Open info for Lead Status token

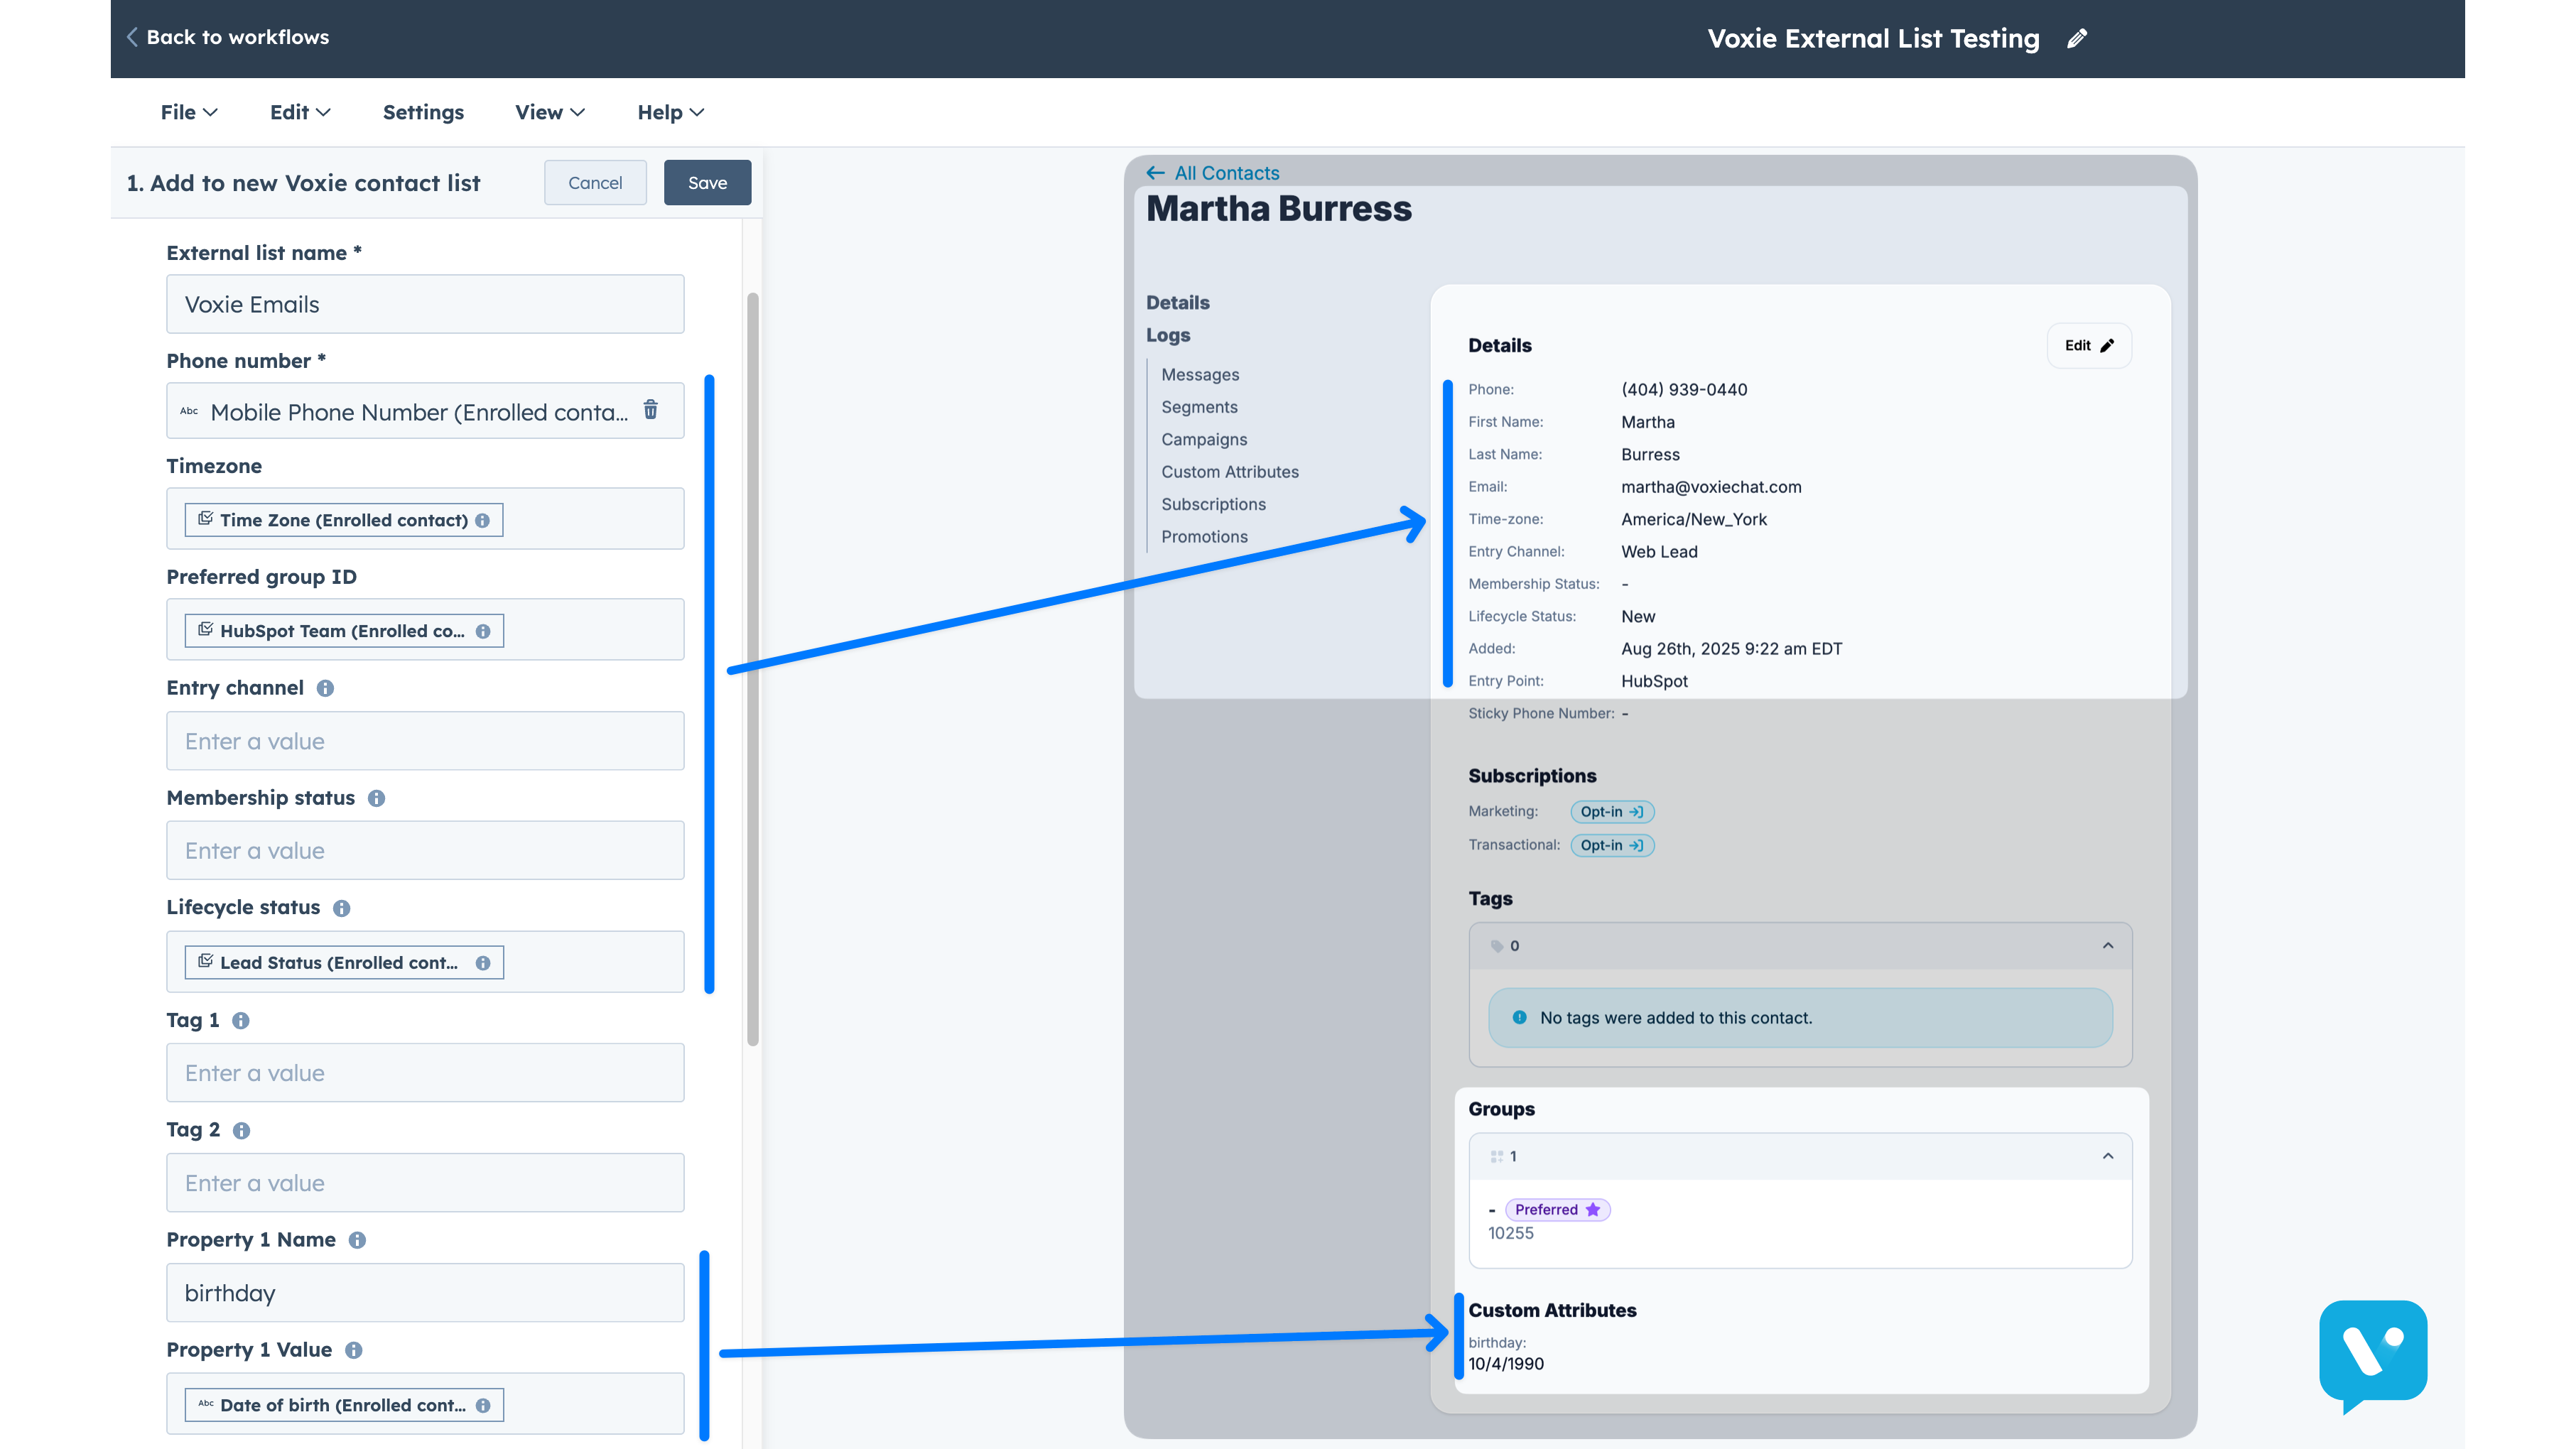point(483,963)
